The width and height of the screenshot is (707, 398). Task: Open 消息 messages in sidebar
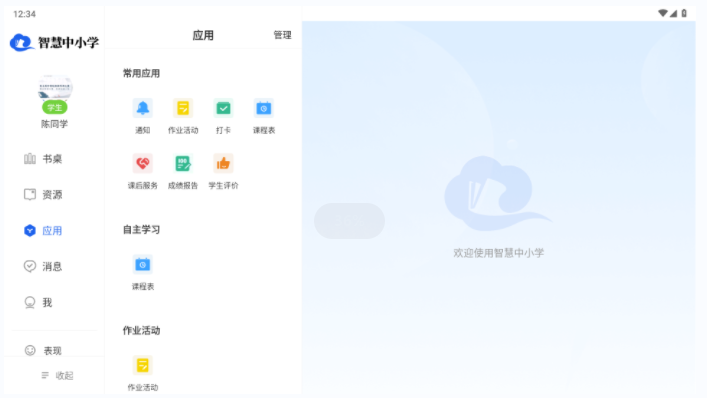(x=43, y=266)
